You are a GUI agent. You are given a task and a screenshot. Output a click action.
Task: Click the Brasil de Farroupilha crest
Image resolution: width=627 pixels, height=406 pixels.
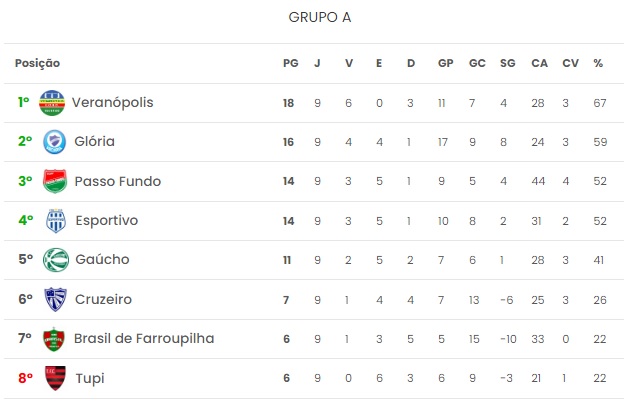54,339
